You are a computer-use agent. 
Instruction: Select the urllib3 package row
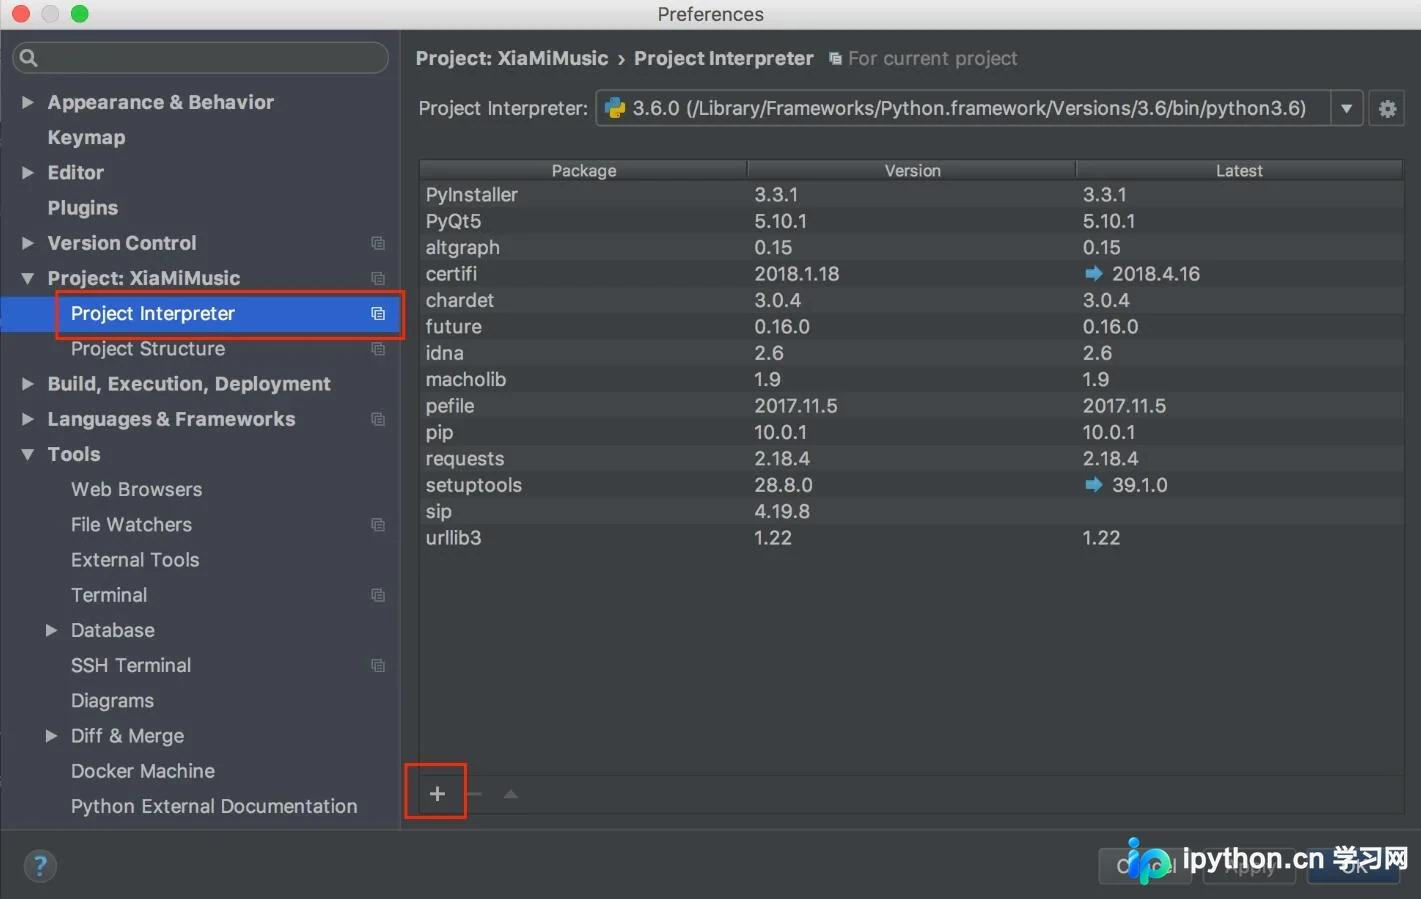coord(911,538)
